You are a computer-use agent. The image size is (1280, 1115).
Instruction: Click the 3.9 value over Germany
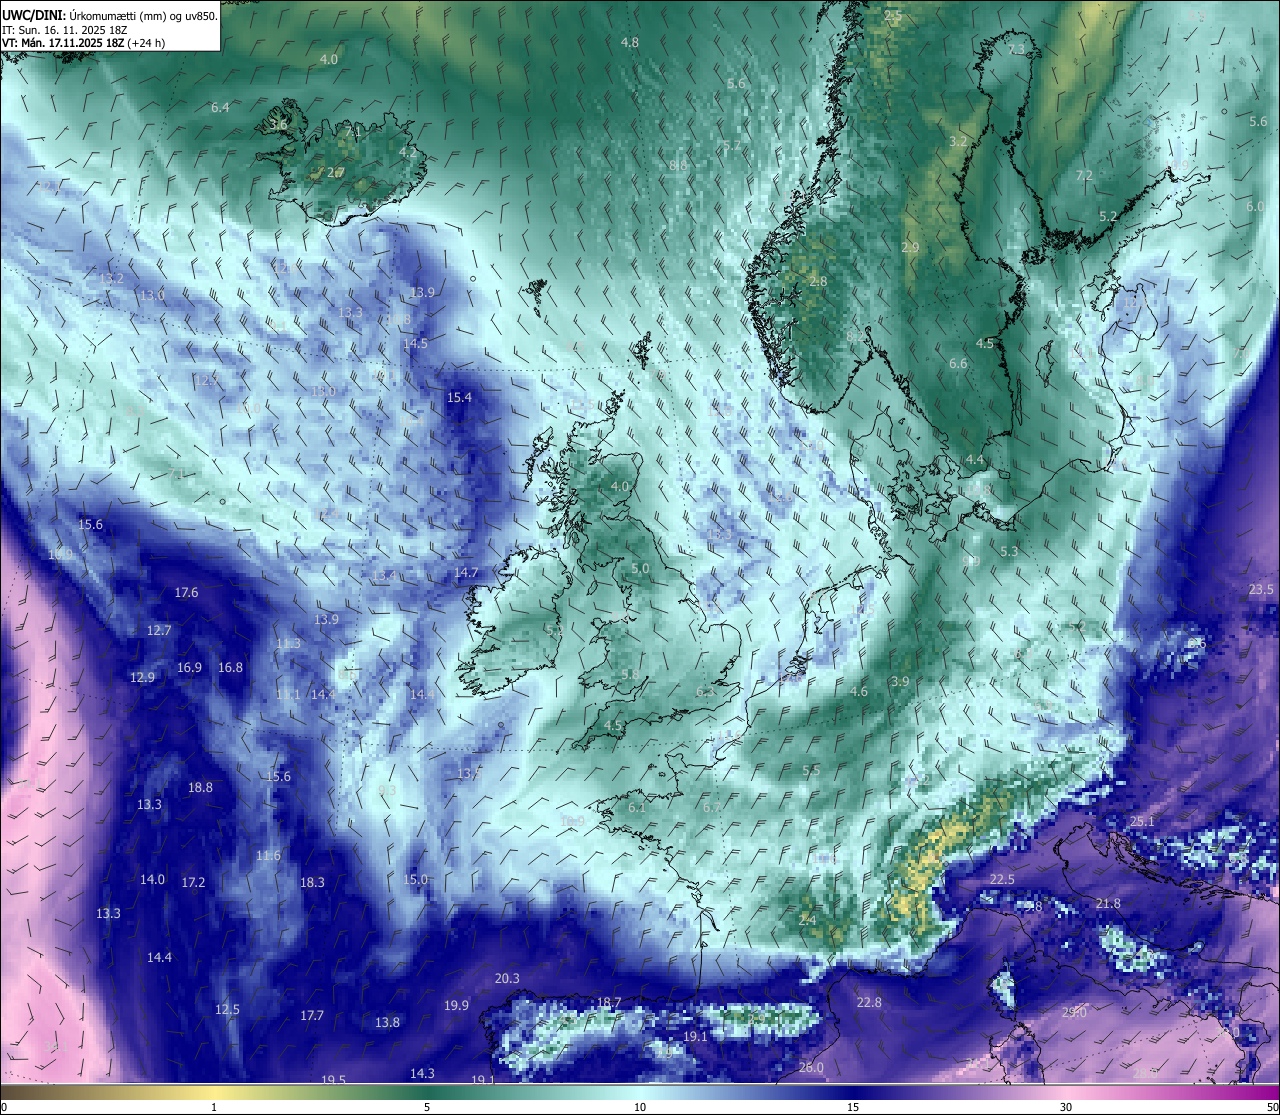[x=899, y=681]
